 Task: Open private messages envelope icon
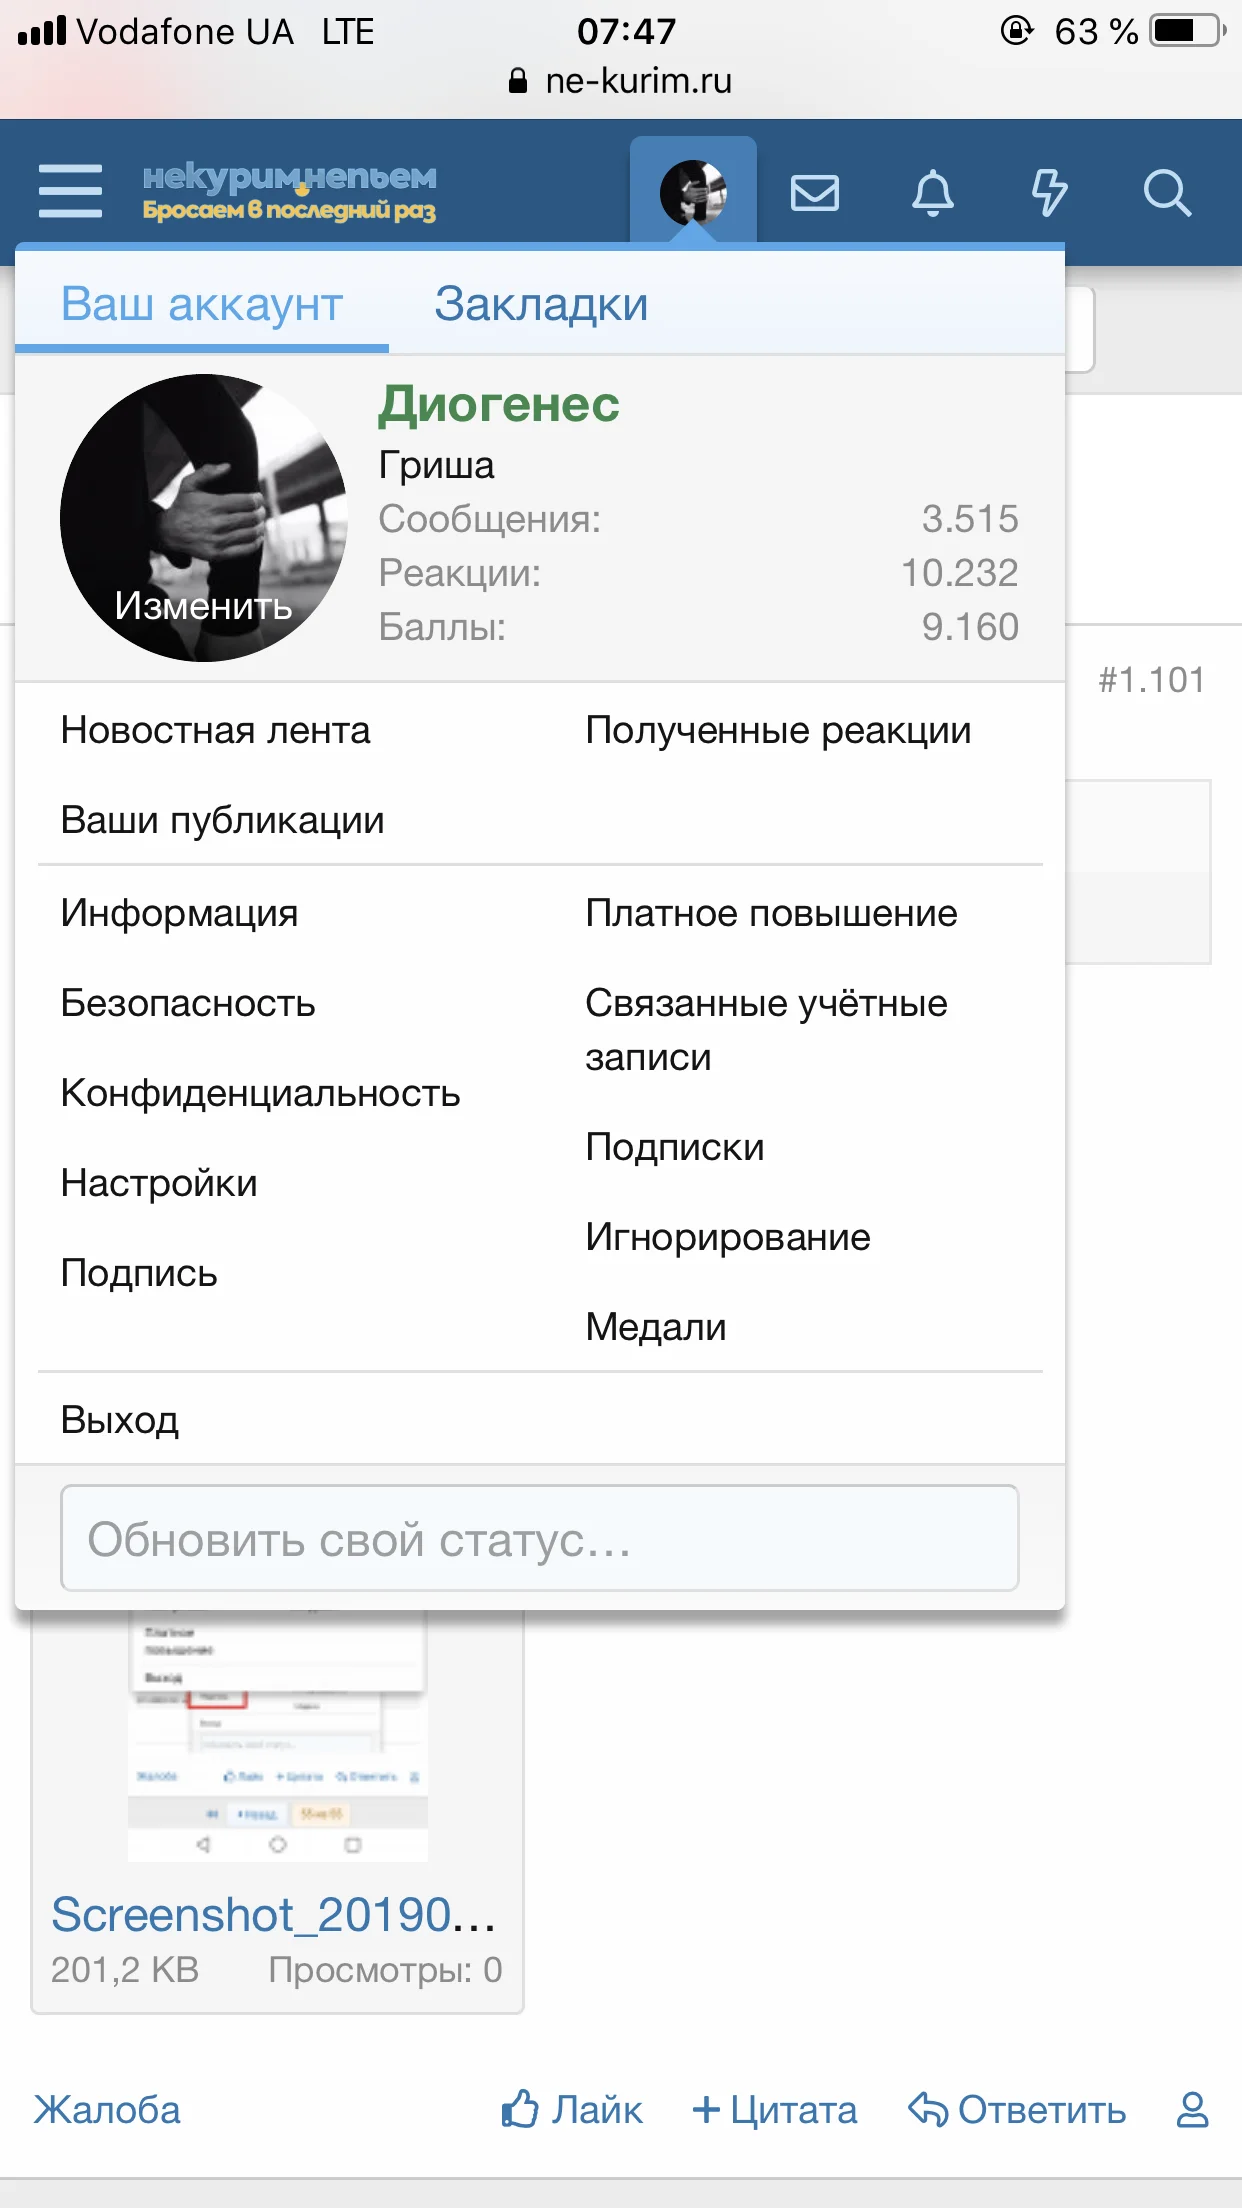814,192
